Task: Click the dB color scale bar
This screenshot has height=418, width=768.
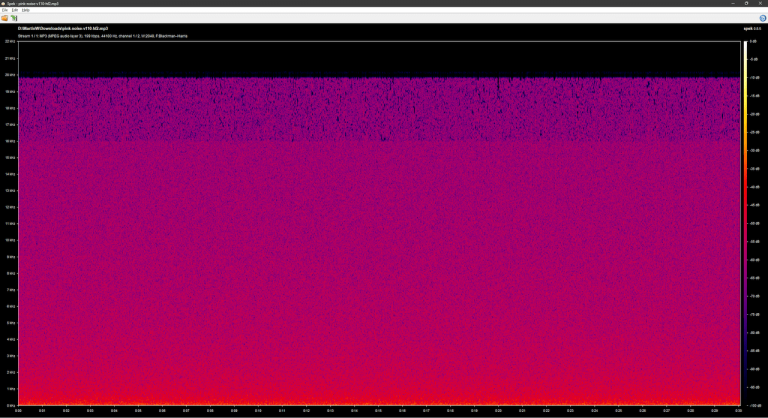Action: coord(743,220)
